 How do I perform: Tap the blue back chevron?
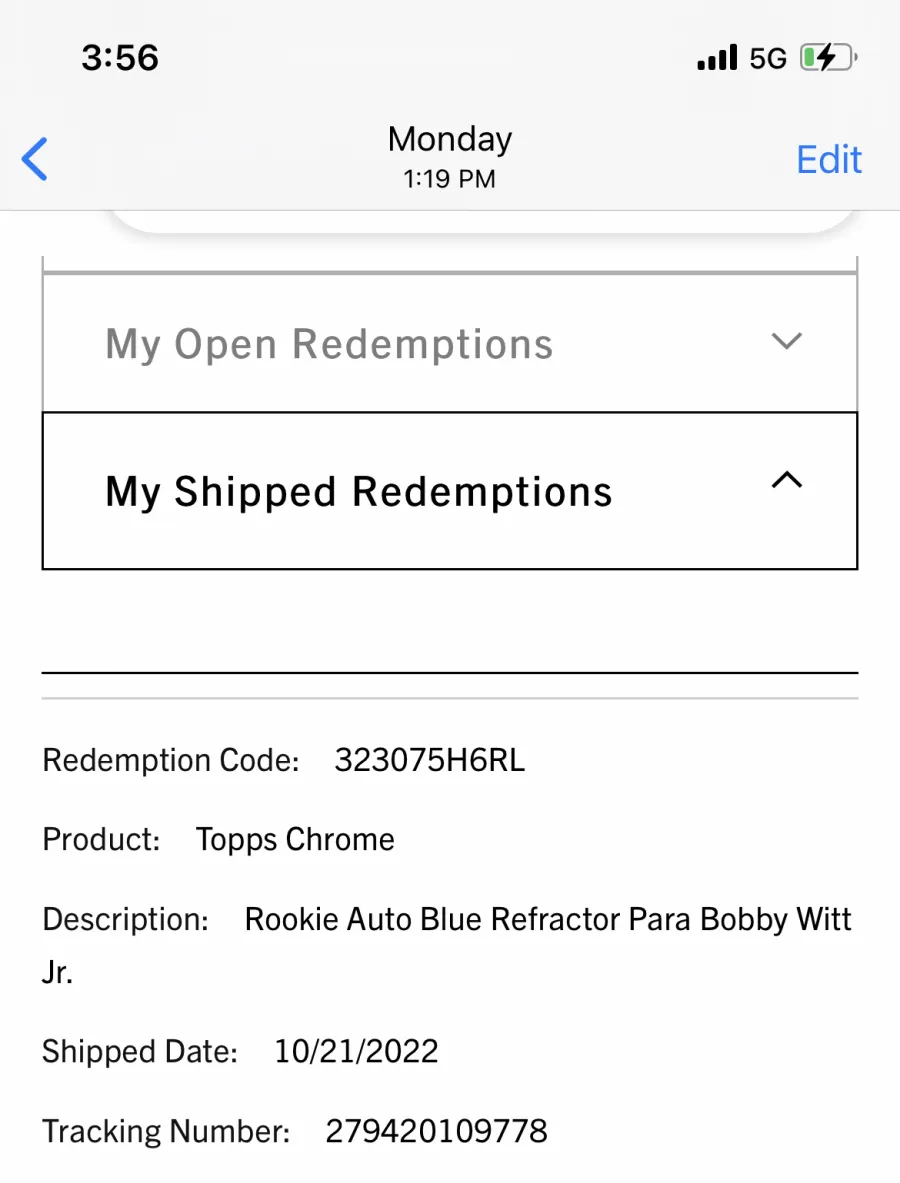click(35, 159)
